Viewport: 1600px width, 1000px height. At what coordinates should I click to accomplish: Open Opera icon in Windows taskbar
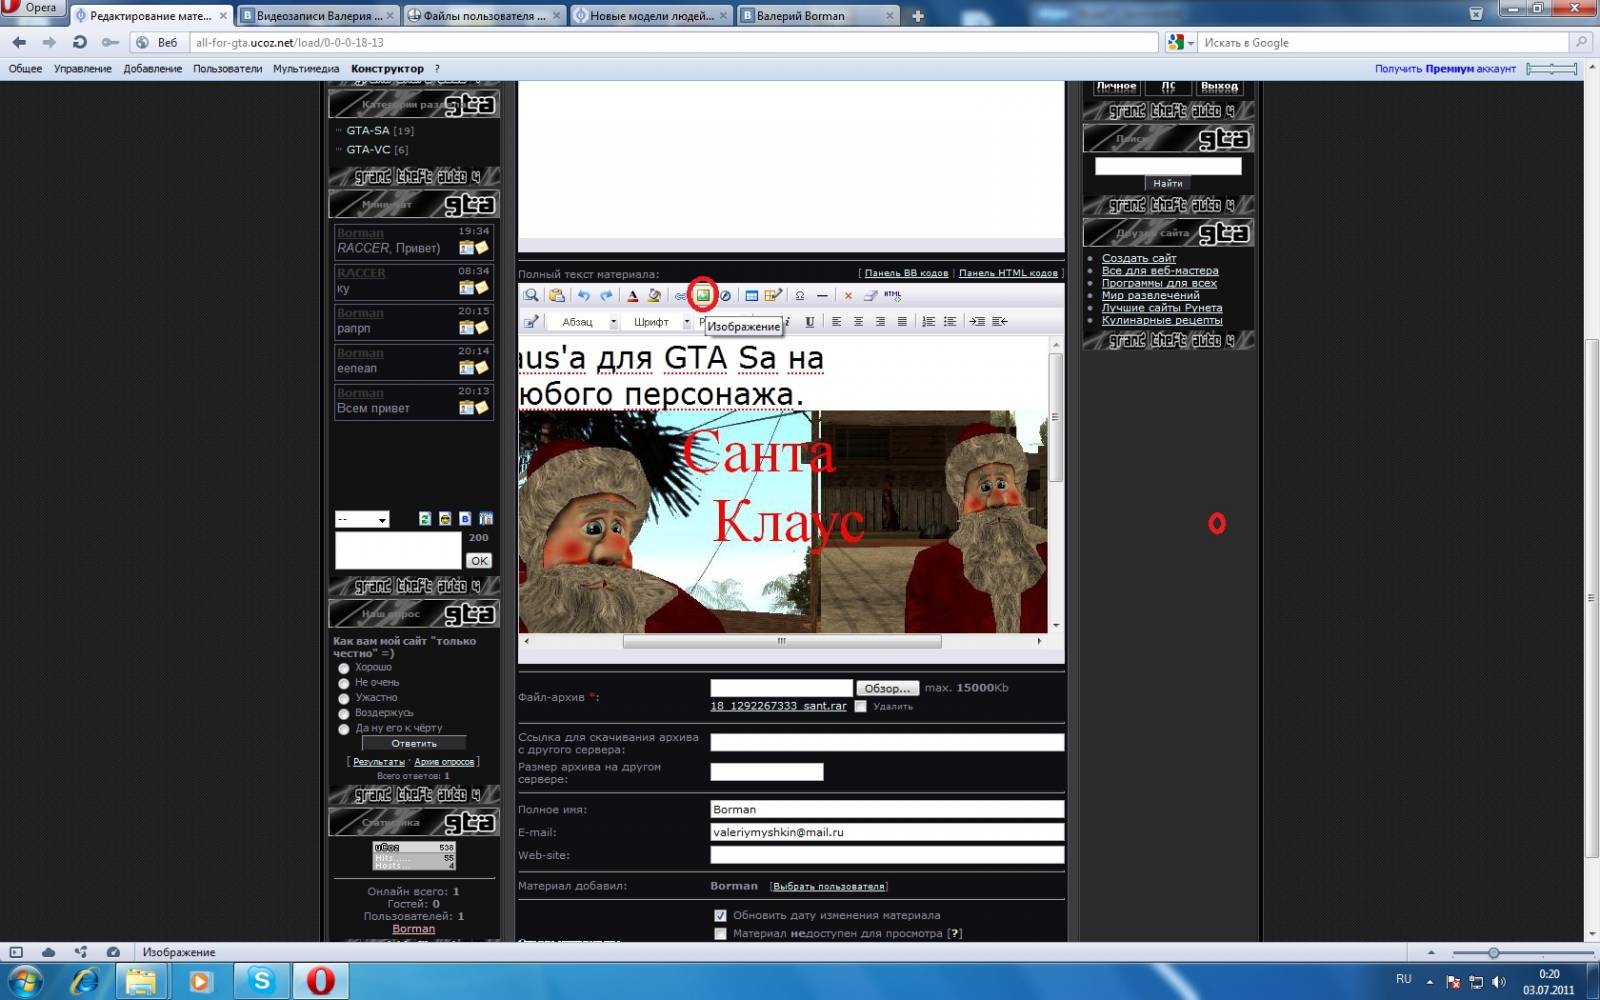tap(320, 981)
